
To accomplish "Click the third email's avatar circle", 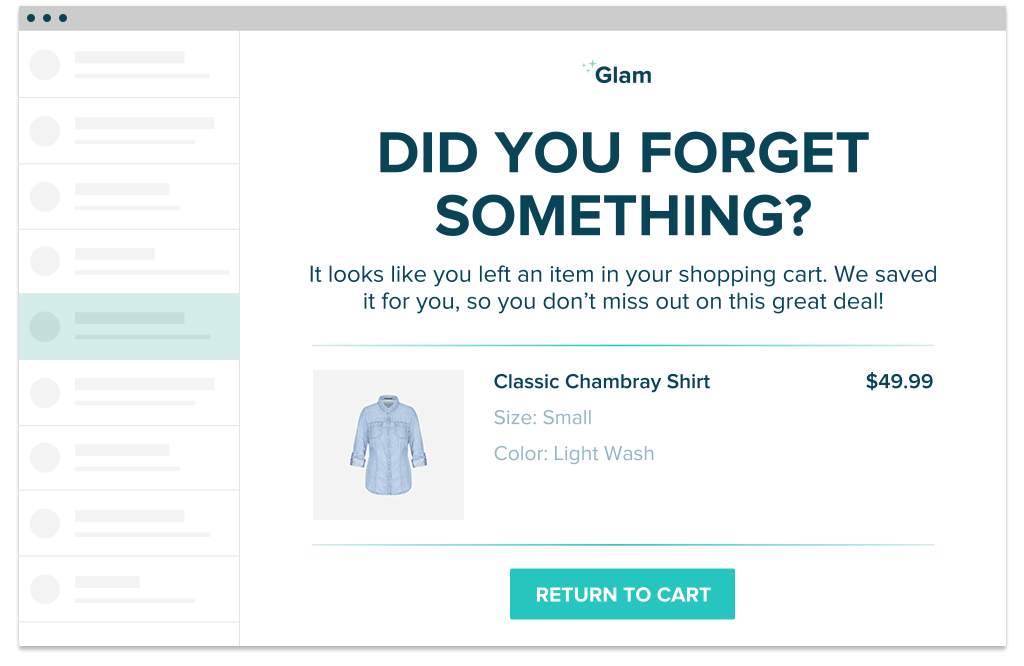I will pos(45,196).
